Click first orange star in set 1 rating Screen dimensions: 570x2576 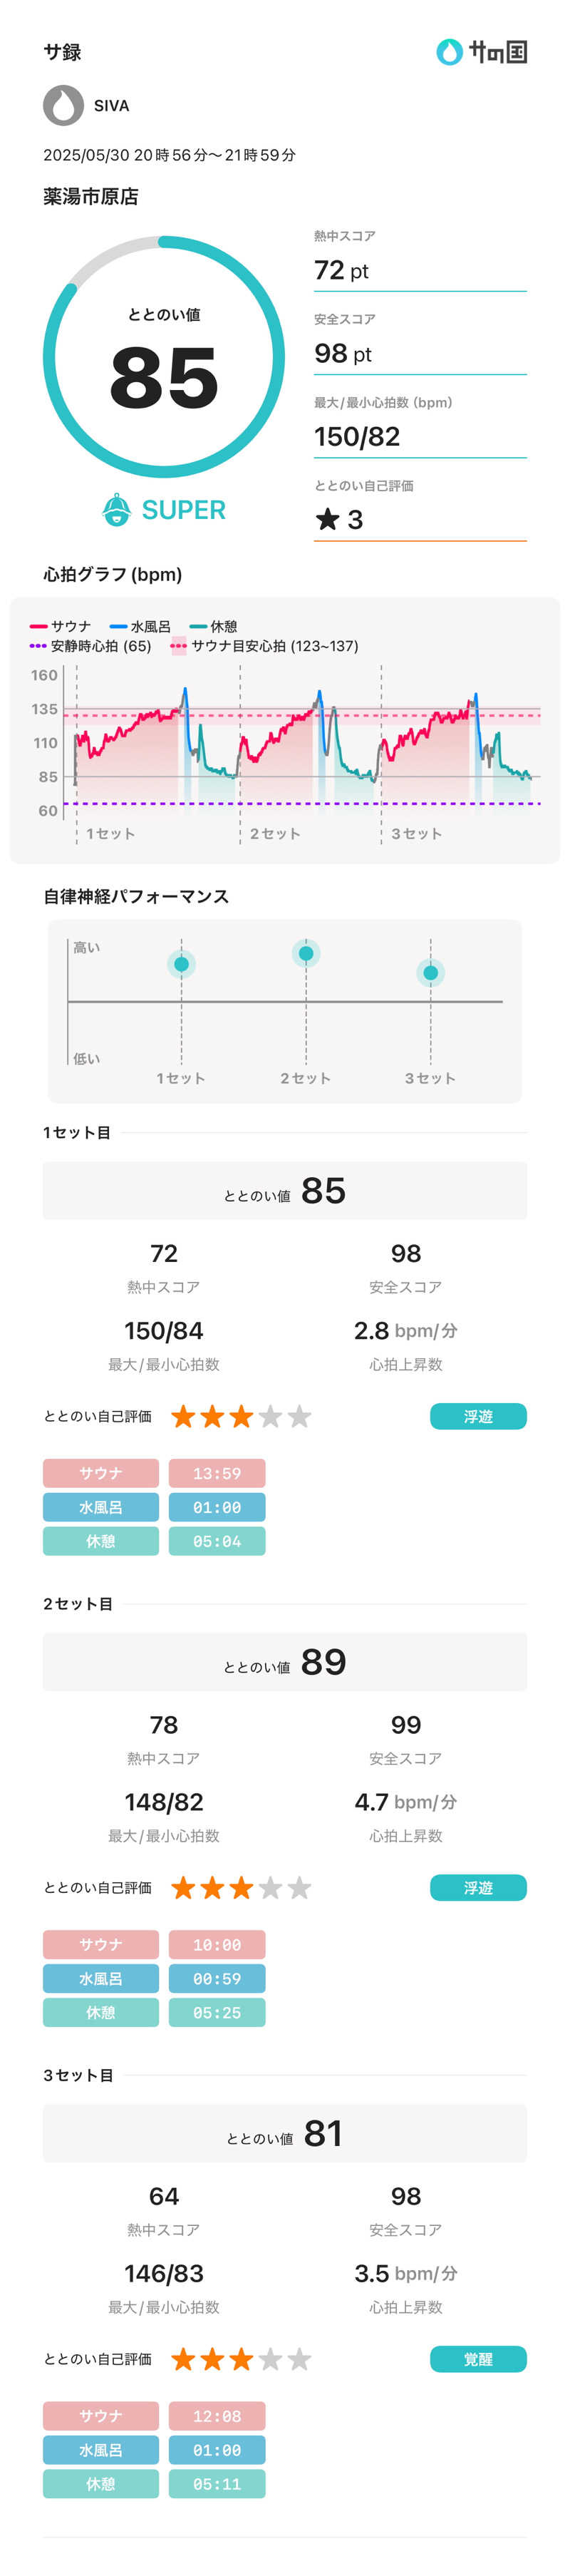[x=183, y=1416]
